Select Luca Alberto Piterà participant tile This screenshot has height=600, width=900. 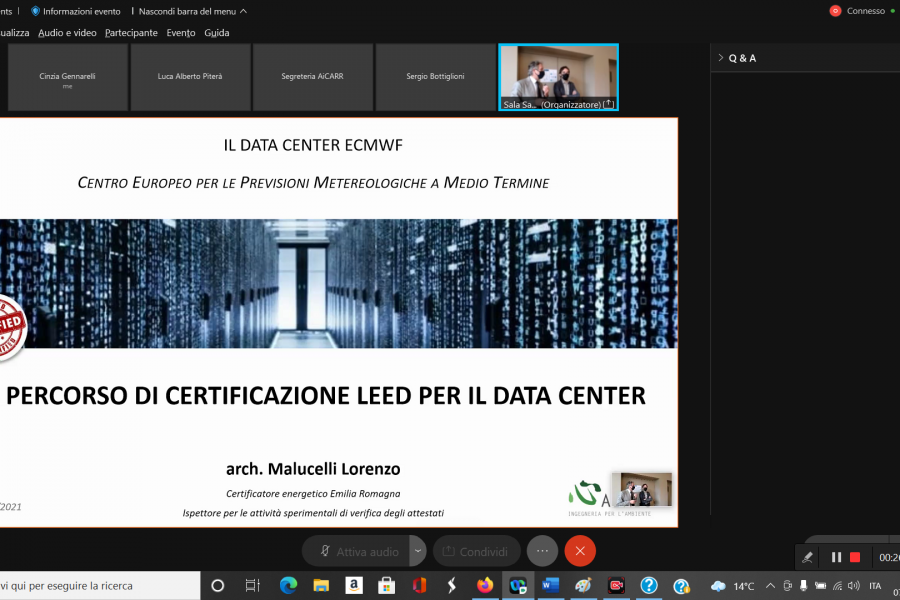point(190,77)
